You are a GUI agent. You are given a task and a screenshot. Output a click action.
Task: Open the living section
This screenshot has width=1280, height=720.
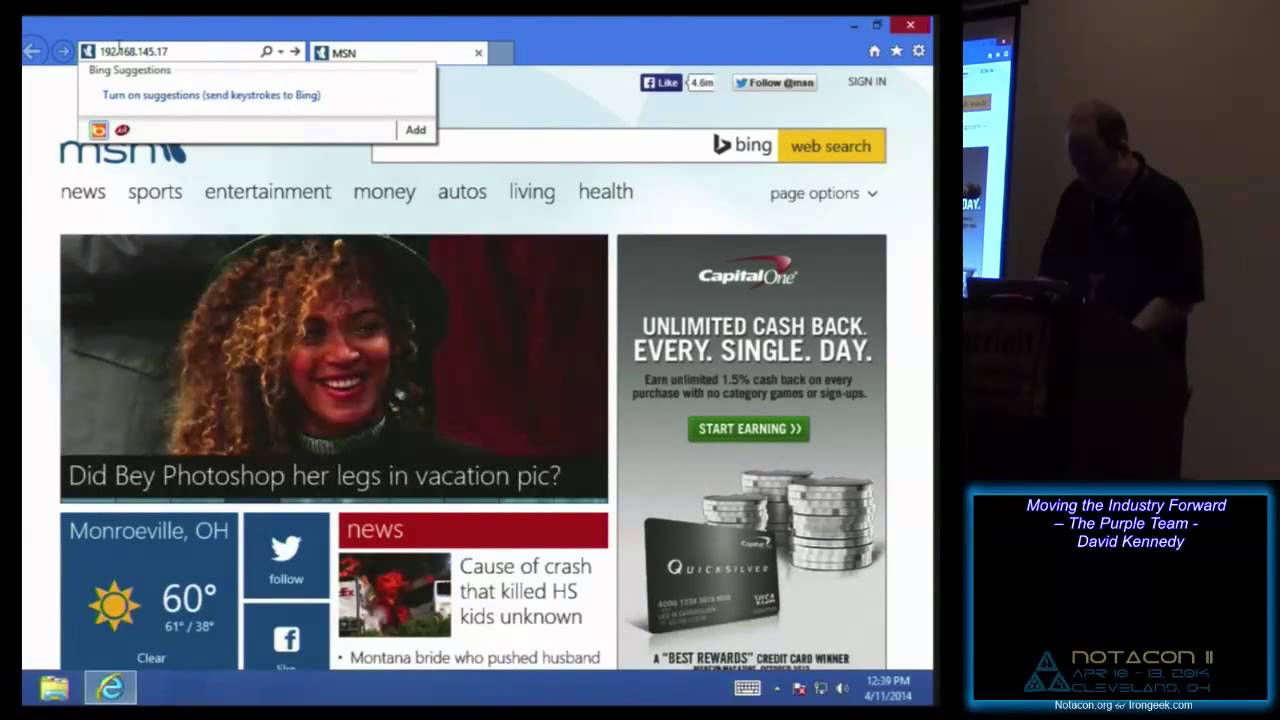pyautogui.click(x=532, y=192)
